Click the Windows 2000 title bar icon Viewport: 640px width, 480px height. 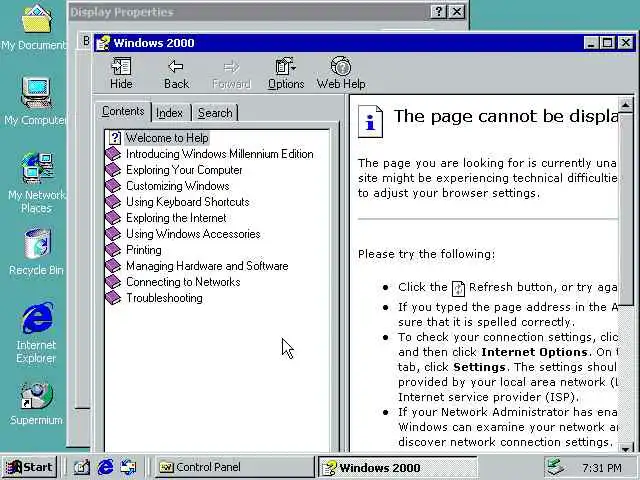point(103,43)
